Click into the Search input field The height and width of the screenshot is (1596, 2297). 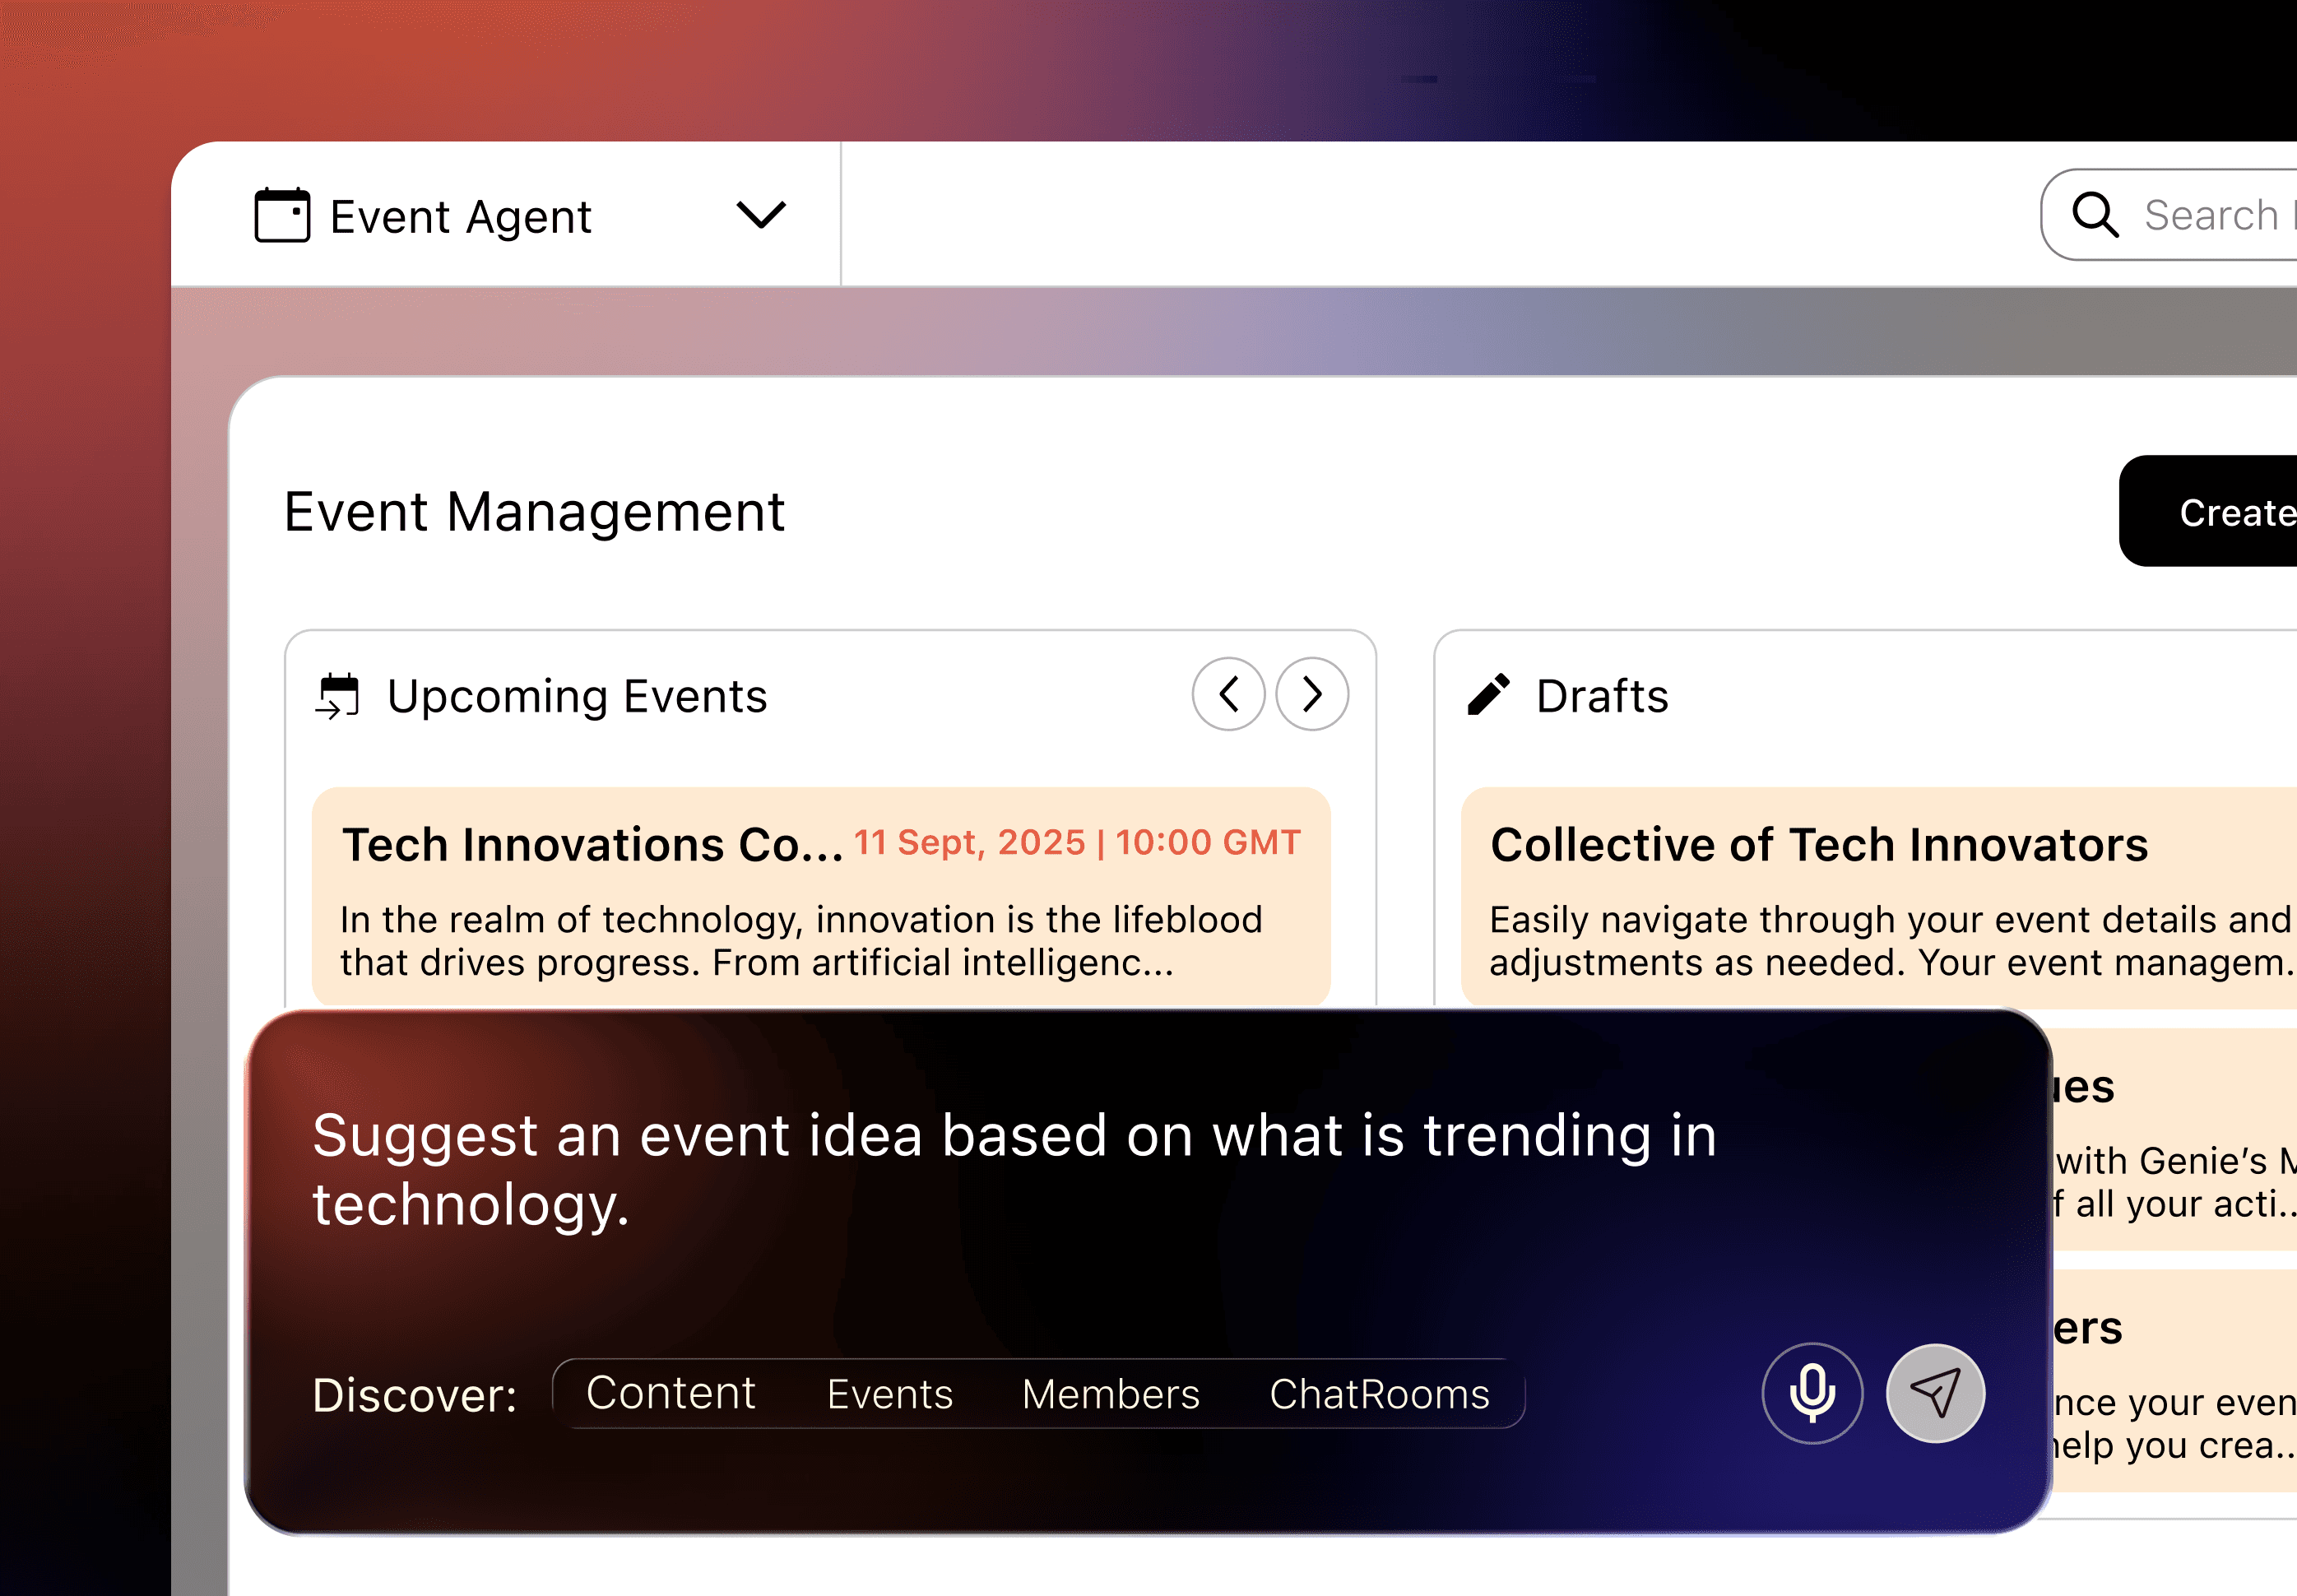pyautogui.click(x=2215, y=215)
